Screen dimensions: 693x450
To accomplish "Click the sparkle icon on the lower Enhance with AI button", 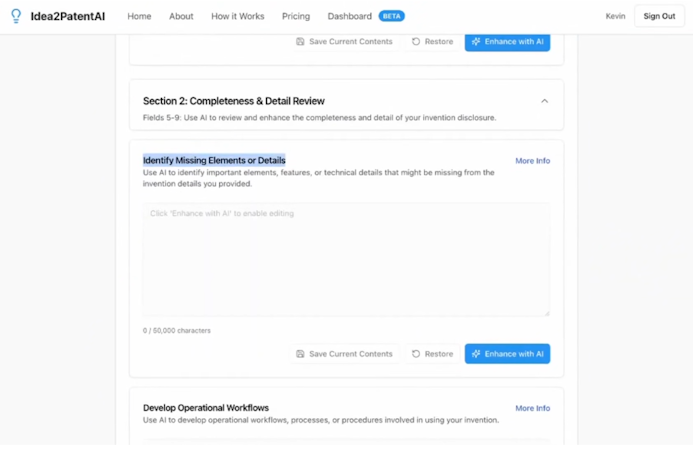I will point(476,354).
